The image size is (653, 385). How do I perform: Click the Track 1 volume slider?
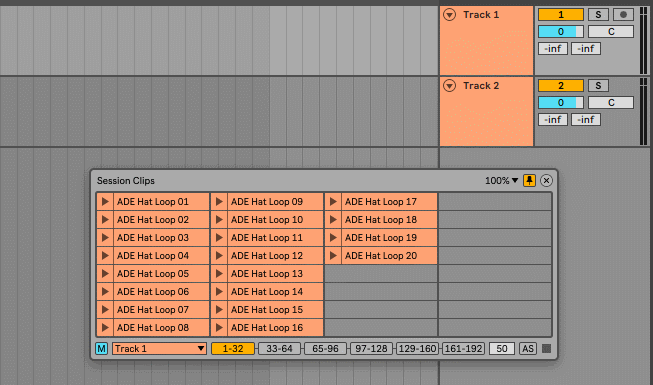tap(561, 32)
